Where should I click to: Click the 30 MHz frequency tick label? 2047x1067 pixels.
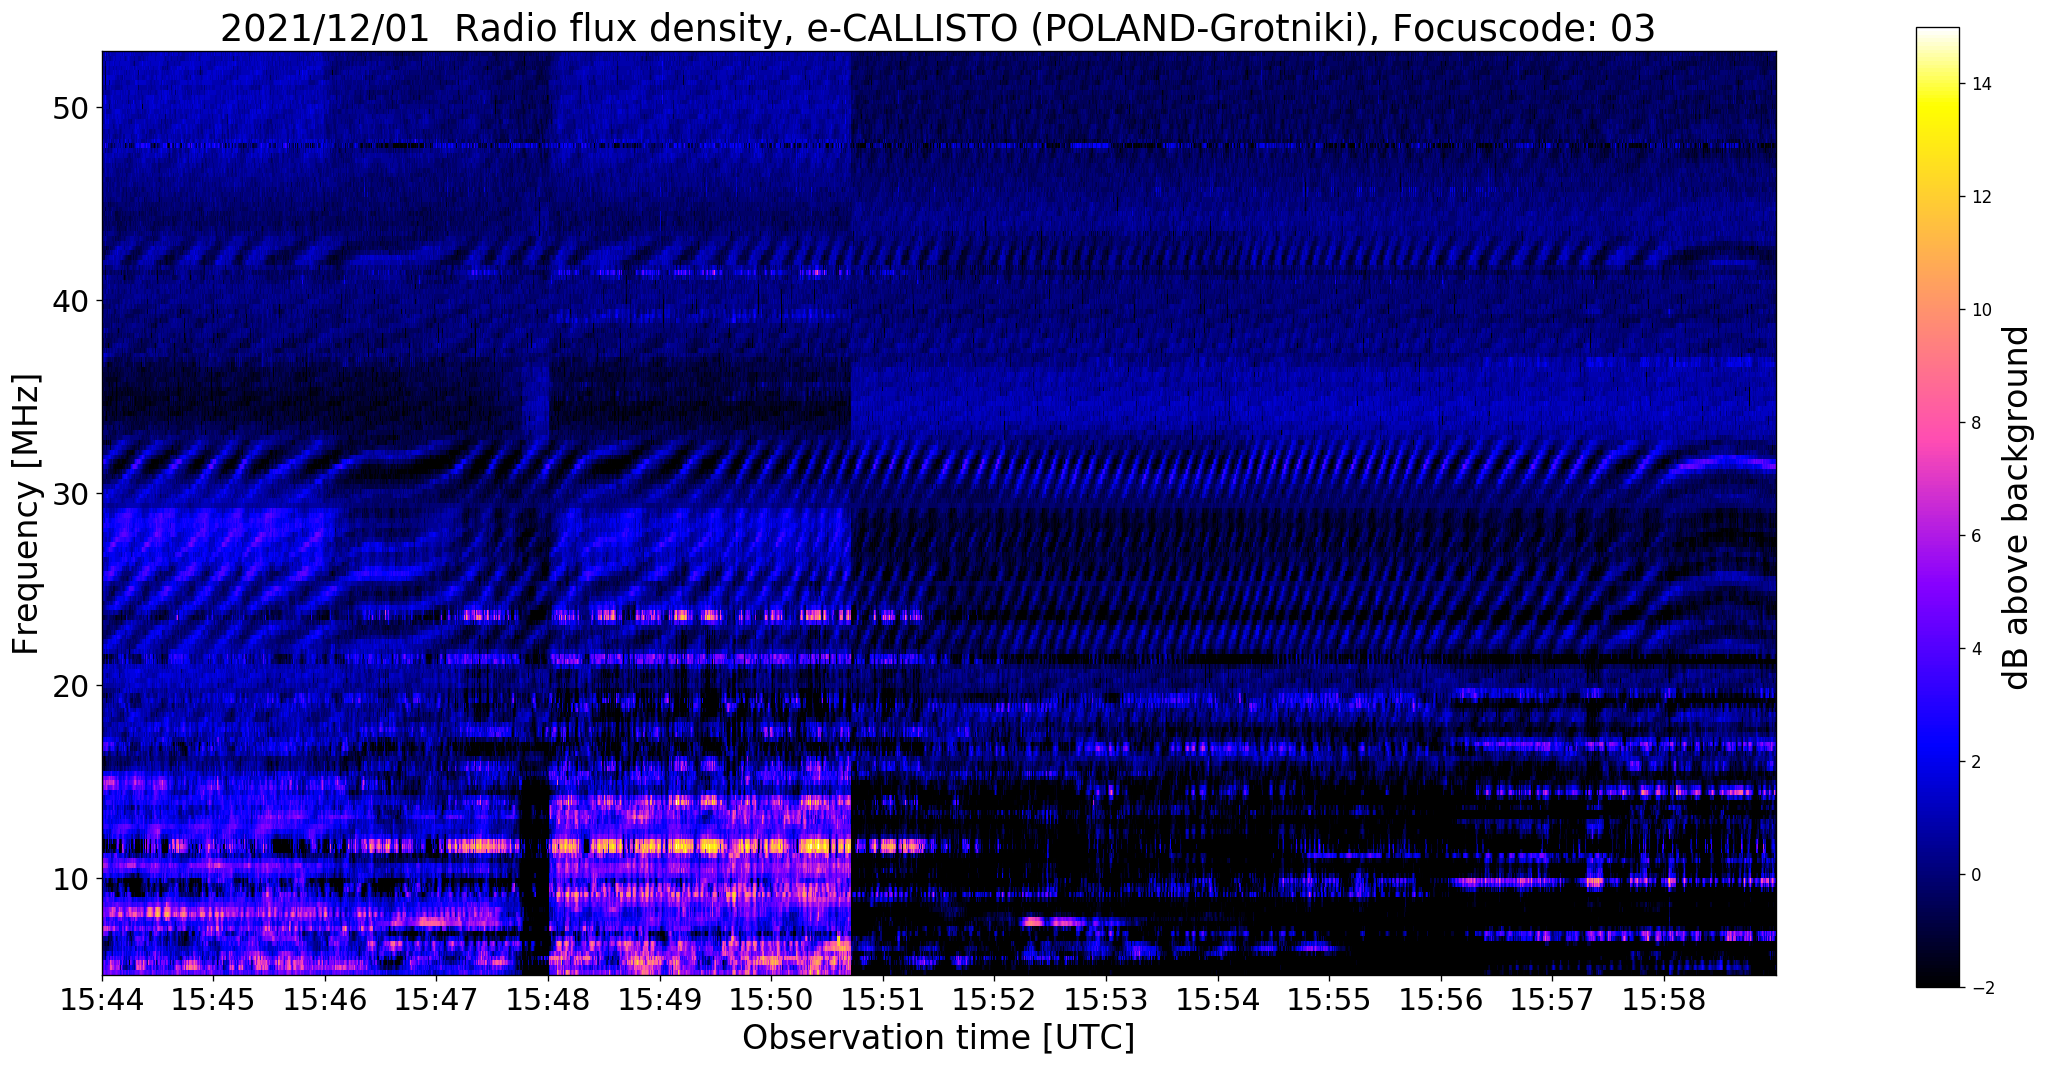69,494
